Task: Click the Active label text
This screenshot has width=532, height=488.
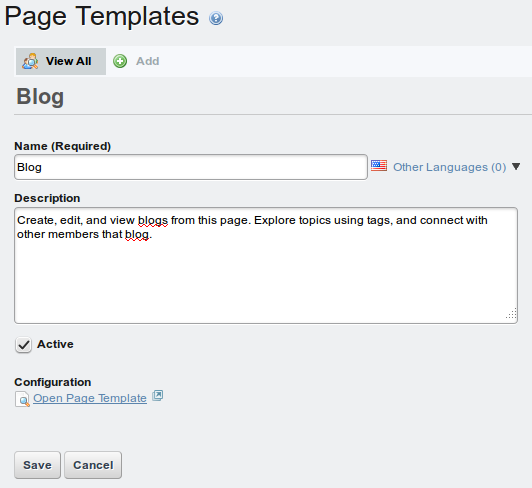Action: click(x=55, y=344)
